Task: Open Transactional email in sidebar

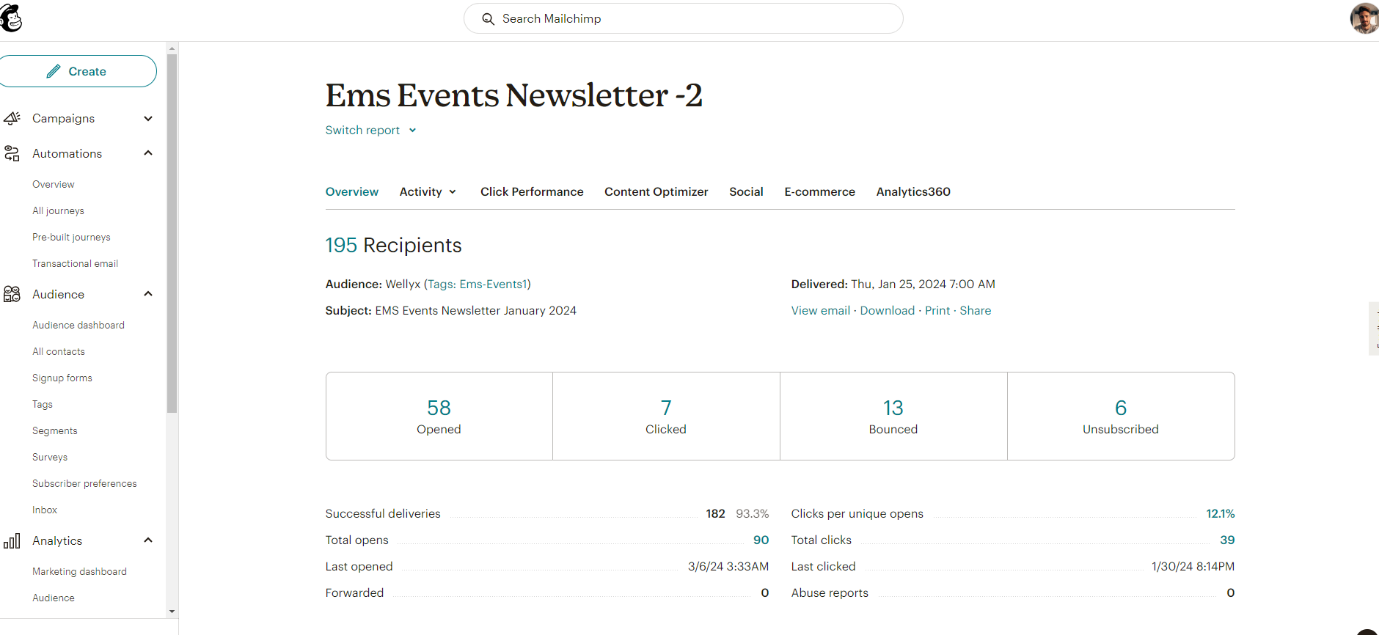Action: (75, 264)
